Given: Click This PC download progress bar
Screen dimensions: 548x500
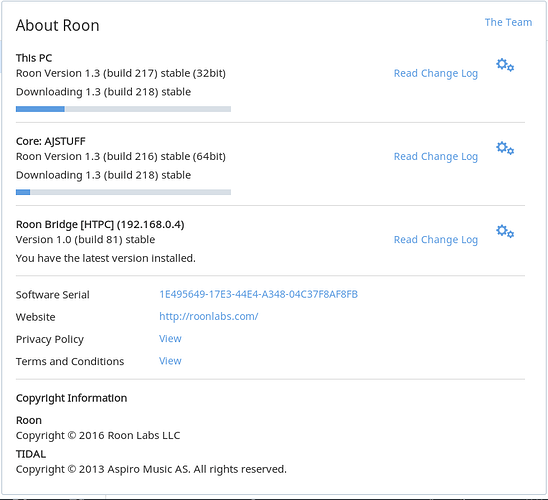Looking at the screenshot, I should point(123,109).
